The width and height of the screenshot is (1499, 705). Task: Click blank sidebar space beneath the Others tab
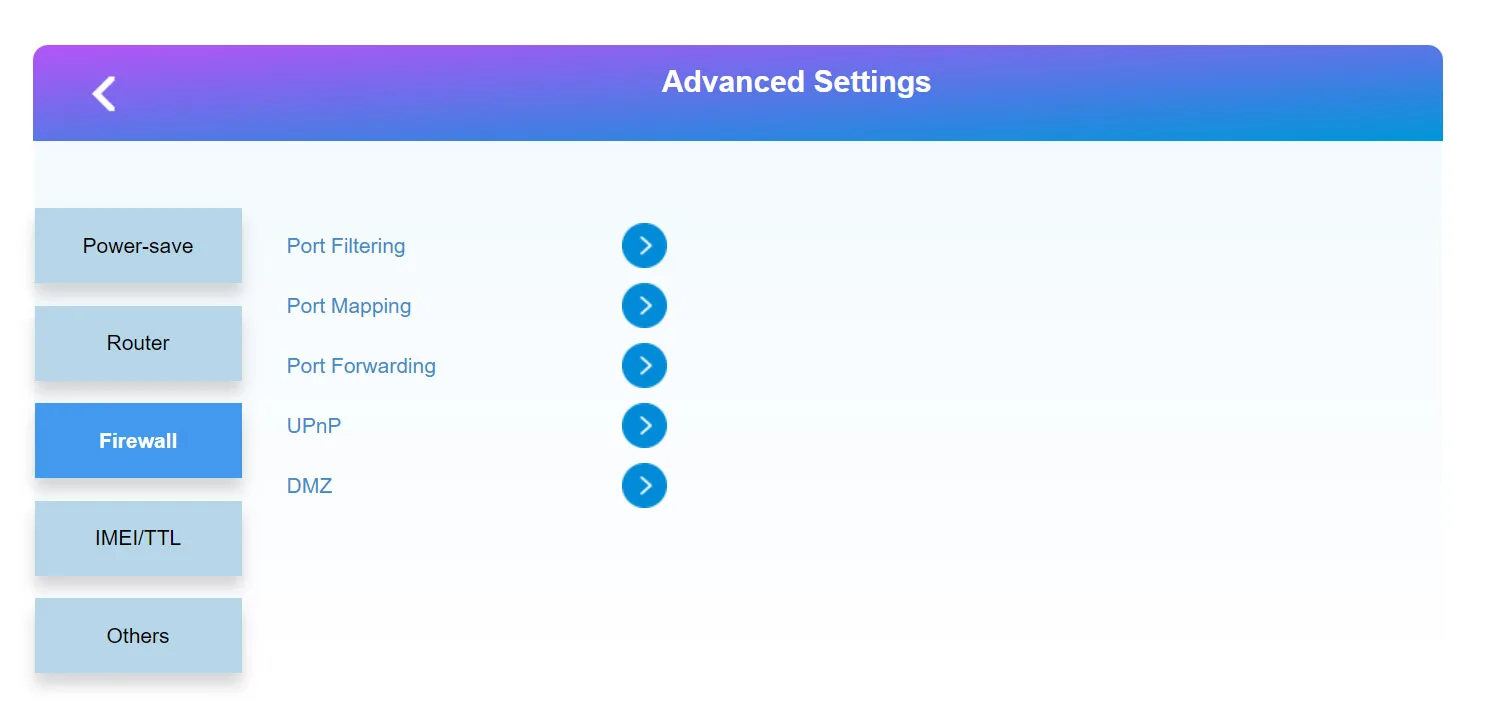click(x=138, y=690)
